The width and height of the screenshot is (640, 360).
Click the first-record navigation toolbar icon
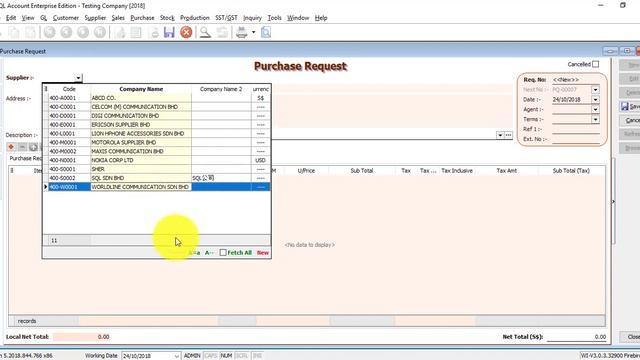click(50, 32)
